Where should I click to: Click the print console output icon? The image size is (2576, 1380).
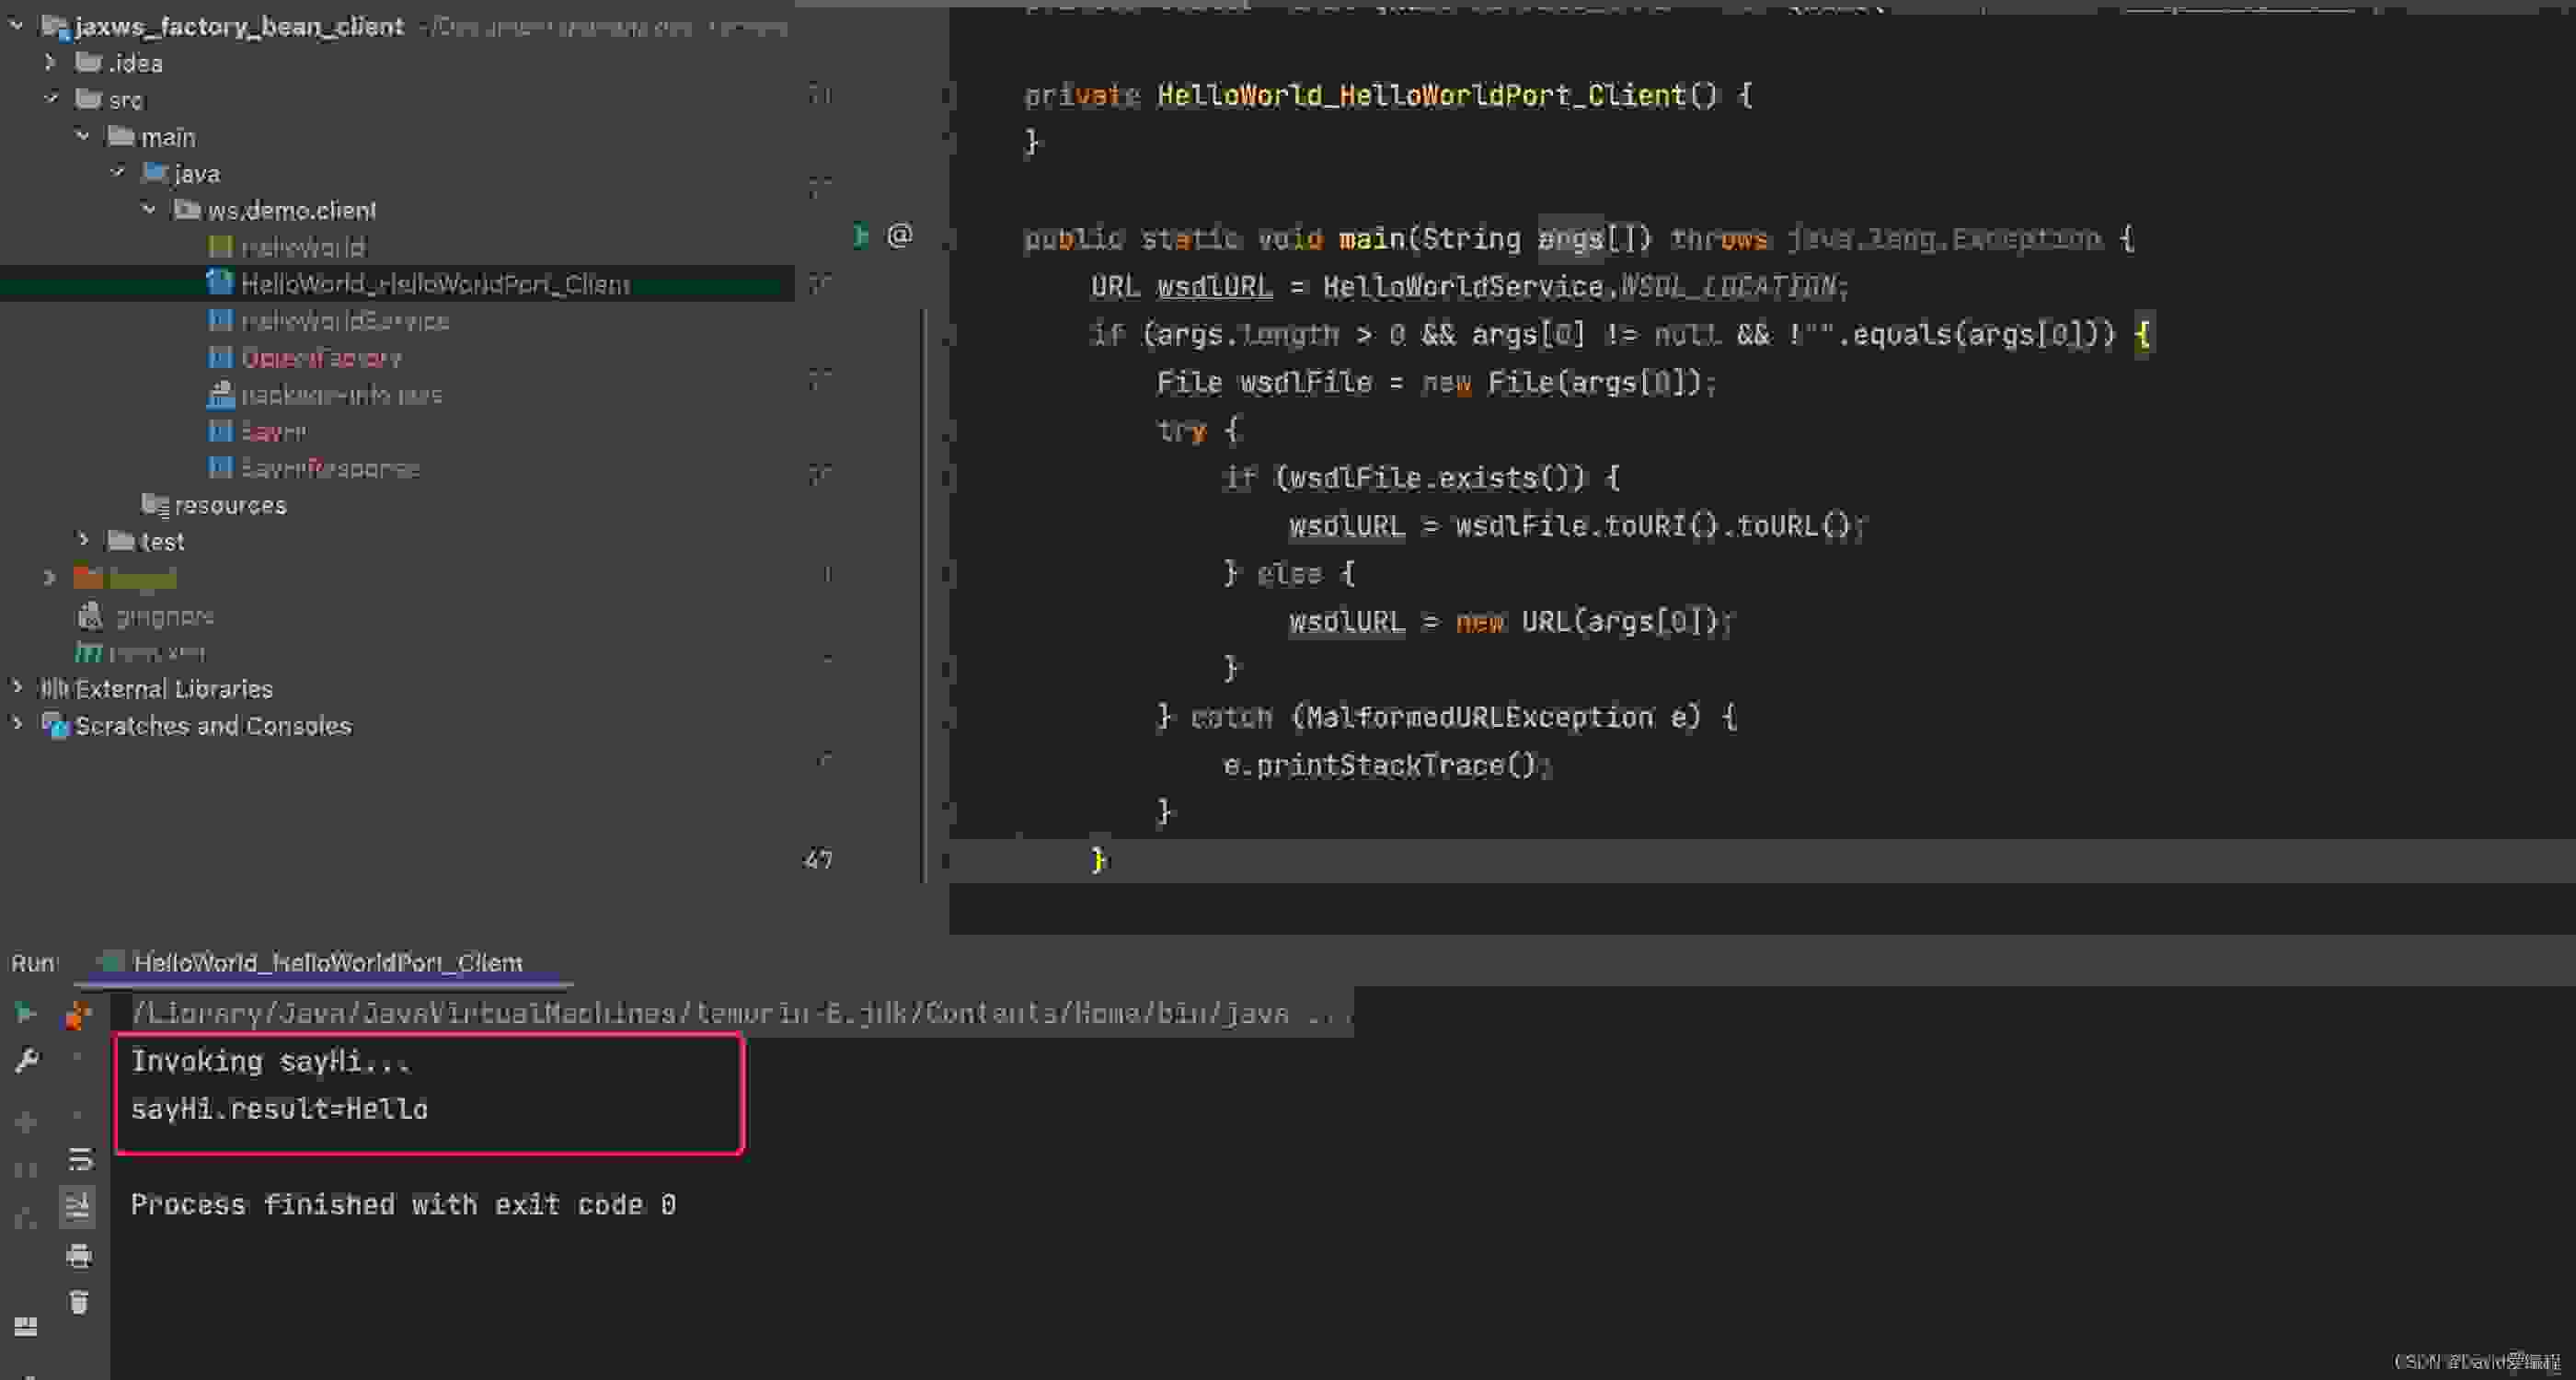(x=79, y=1255)
